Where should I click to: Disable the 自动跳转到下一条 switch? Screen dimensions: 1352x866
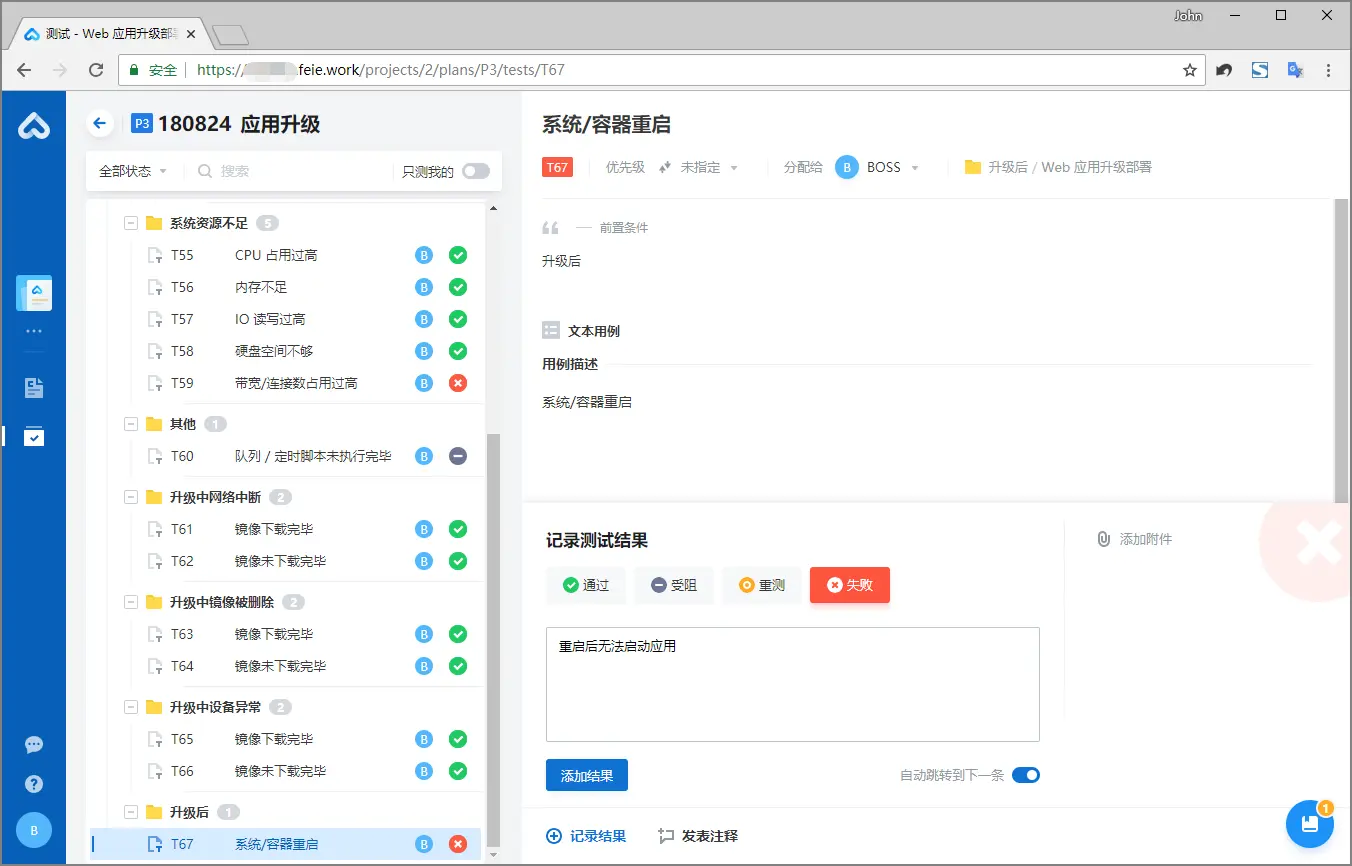[1026, 775]
